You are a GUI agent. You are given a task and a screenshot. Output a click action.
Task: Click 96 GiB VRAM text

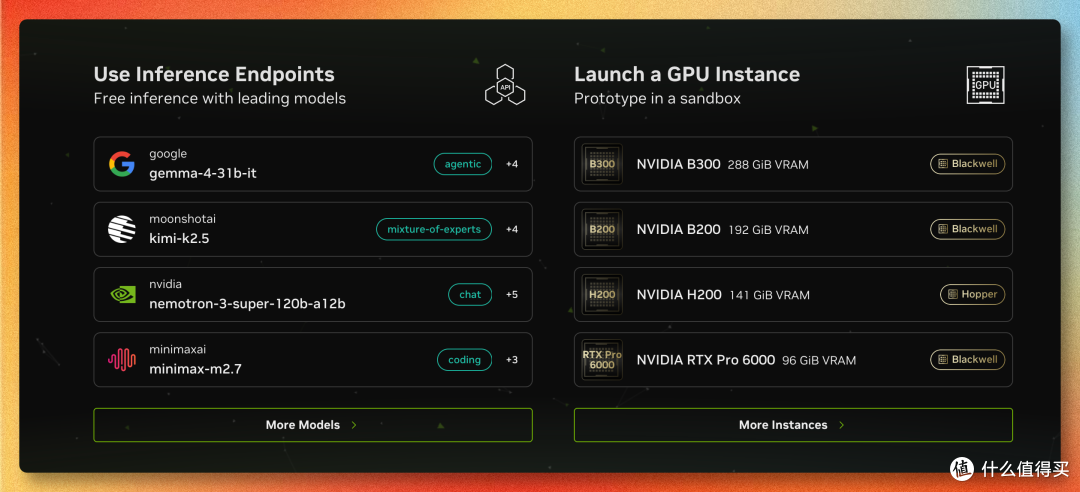click(x=819, y=360)
